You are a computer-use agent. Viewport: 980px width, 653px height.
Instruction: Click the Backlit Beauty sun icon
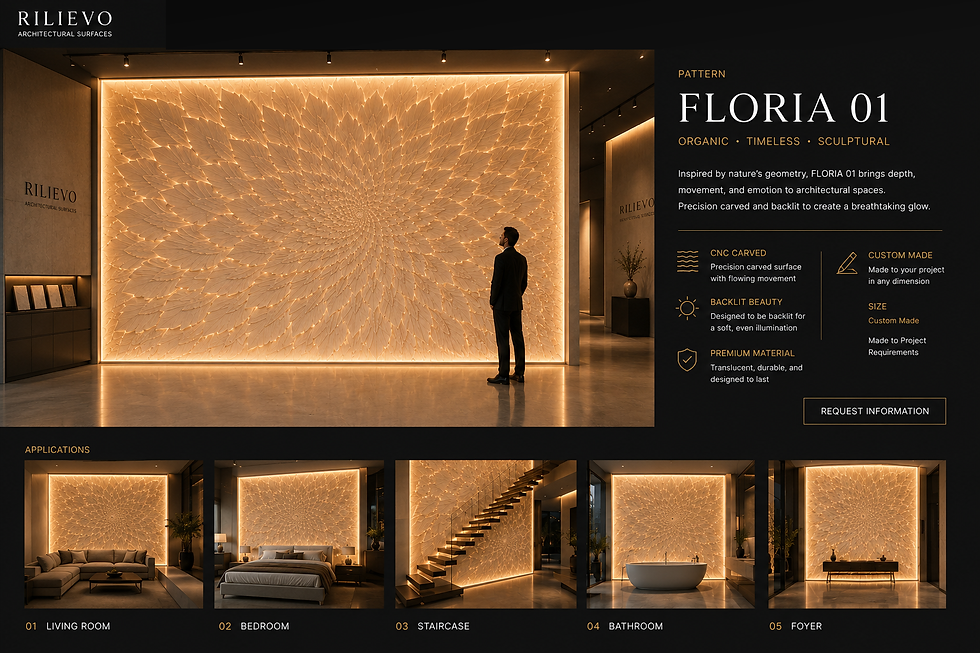click(x=687, y=308)
